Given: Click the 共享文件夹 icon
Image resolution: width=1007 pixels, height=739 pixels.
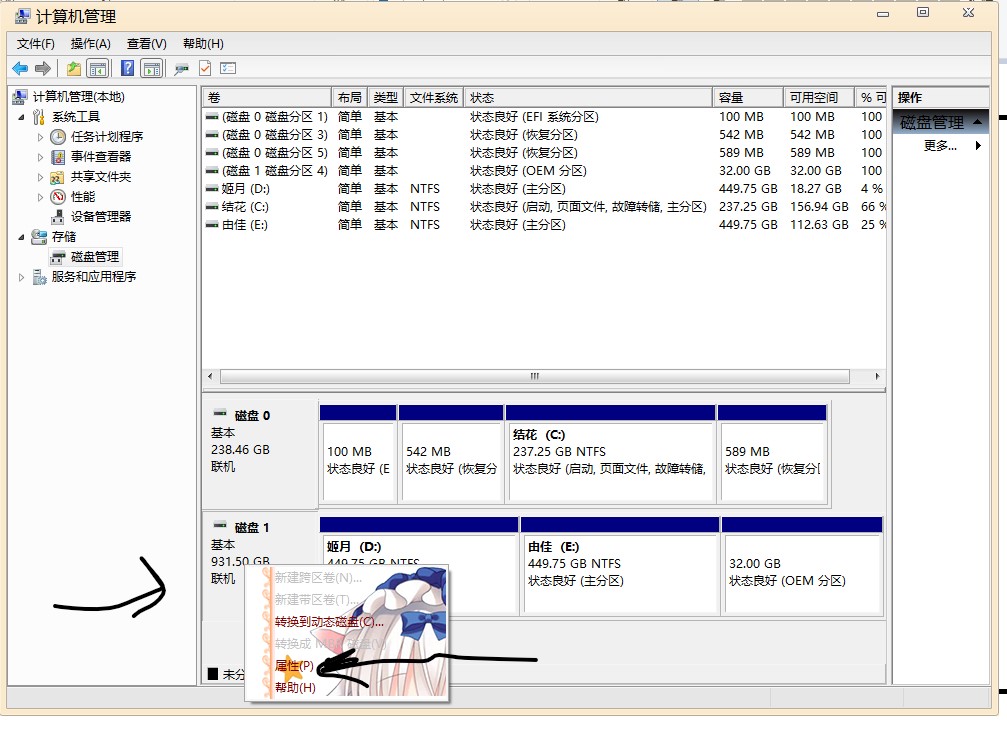Looking at the screenshot, I should (x=58, y=177).
